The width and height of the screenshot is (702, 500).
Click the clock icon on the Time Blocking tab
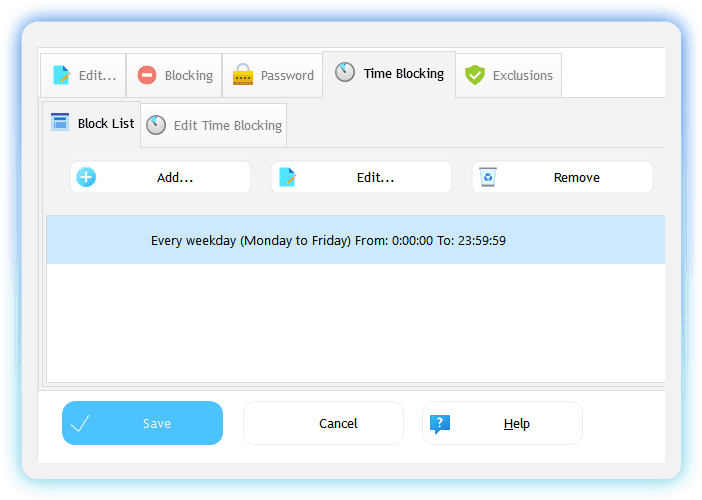coord(344,73)
